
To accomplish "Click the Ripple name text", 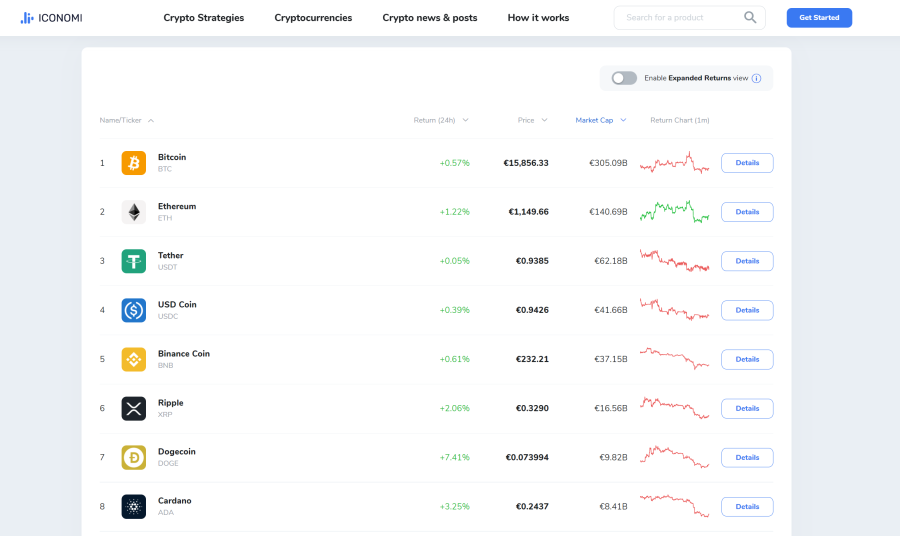I will 170,403.
